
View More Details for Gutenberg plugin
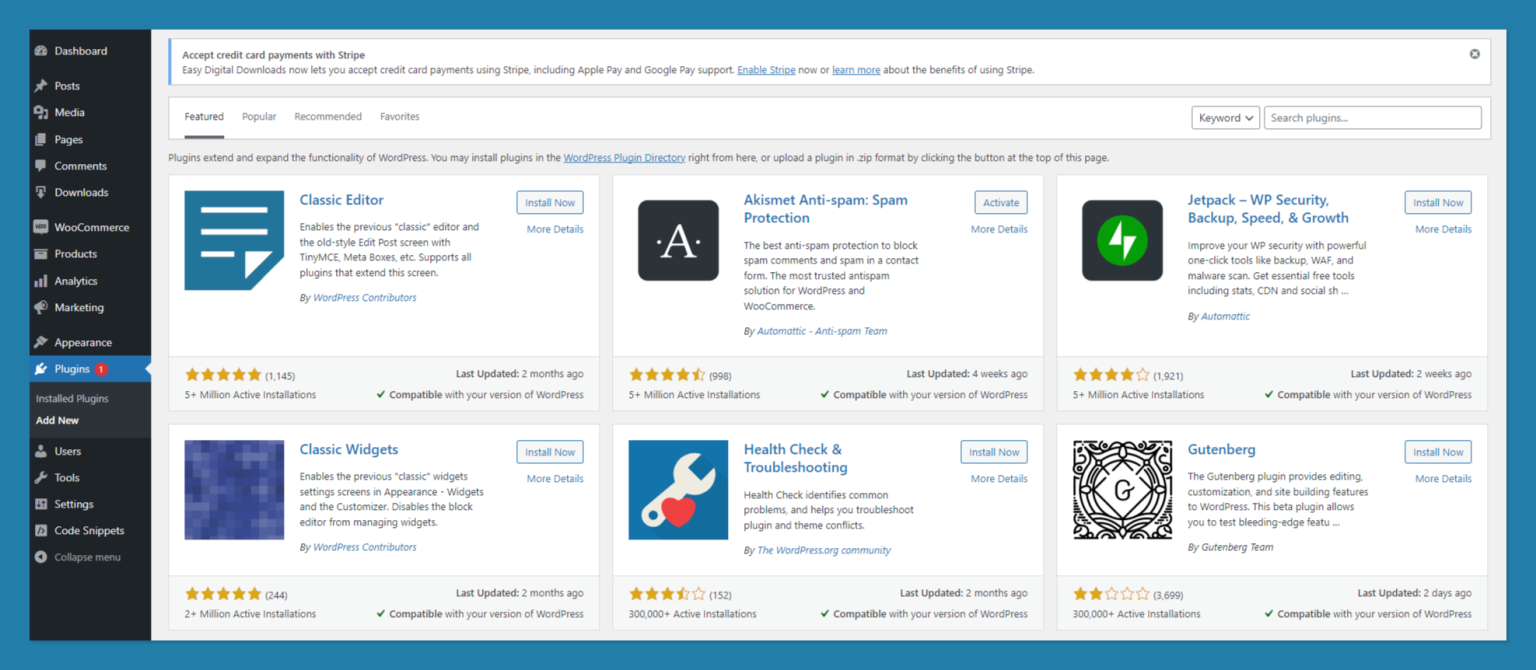(1443, 479)
